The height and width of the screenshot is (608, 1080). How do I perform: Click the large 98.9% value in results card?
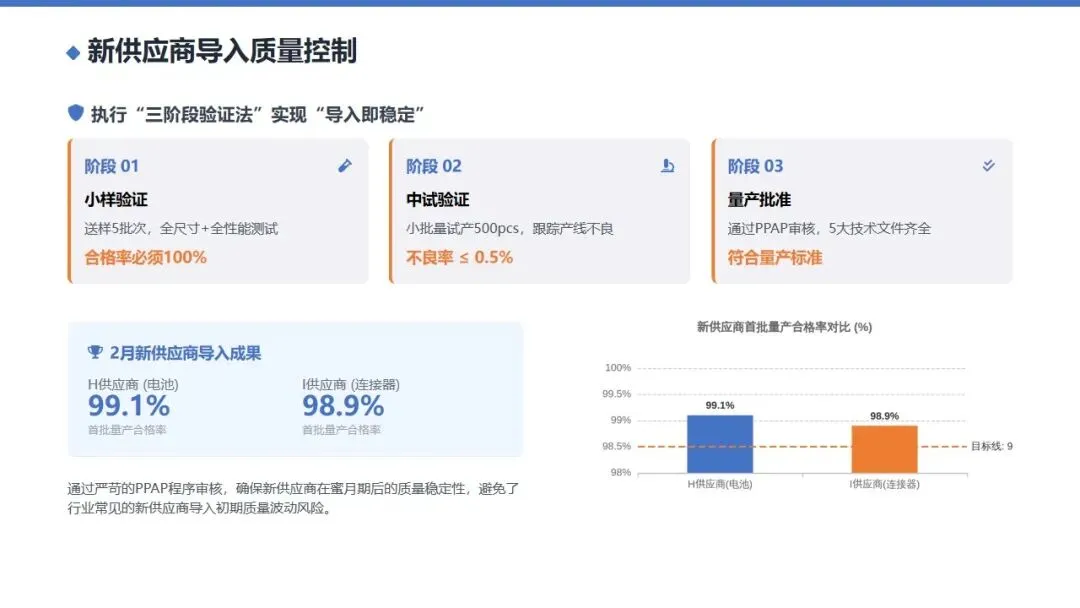343,406
